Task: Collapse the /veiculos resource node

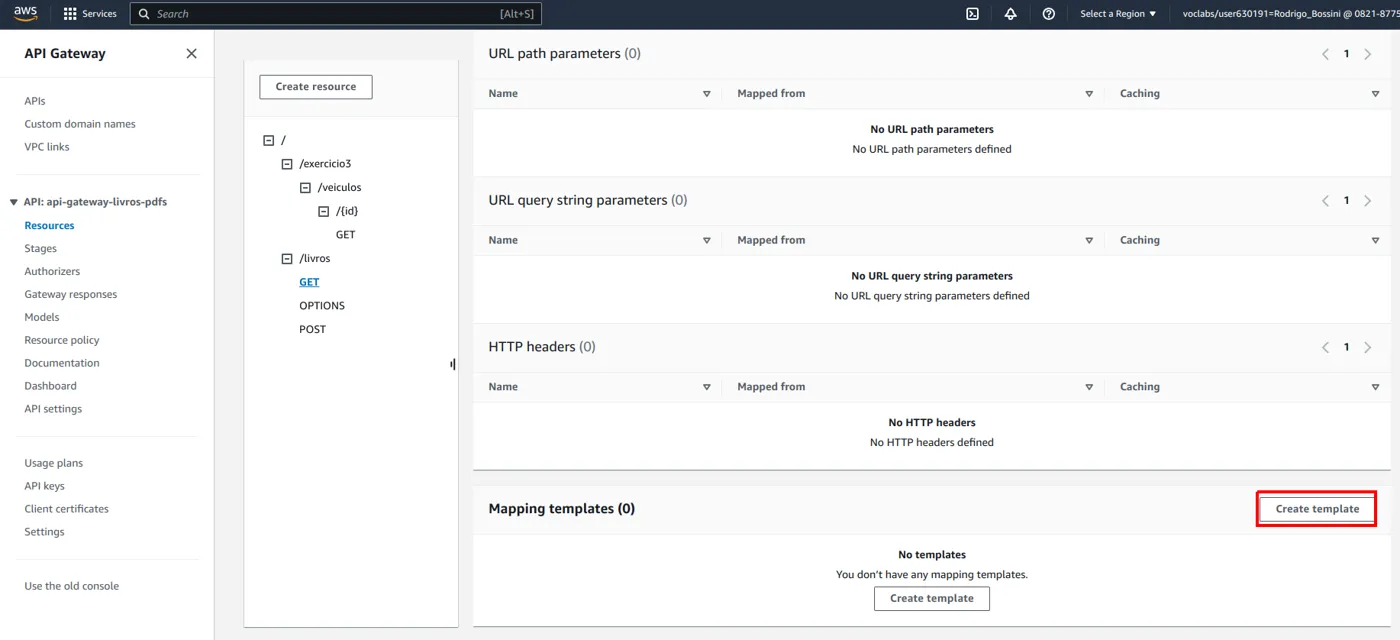Action: 305,188
